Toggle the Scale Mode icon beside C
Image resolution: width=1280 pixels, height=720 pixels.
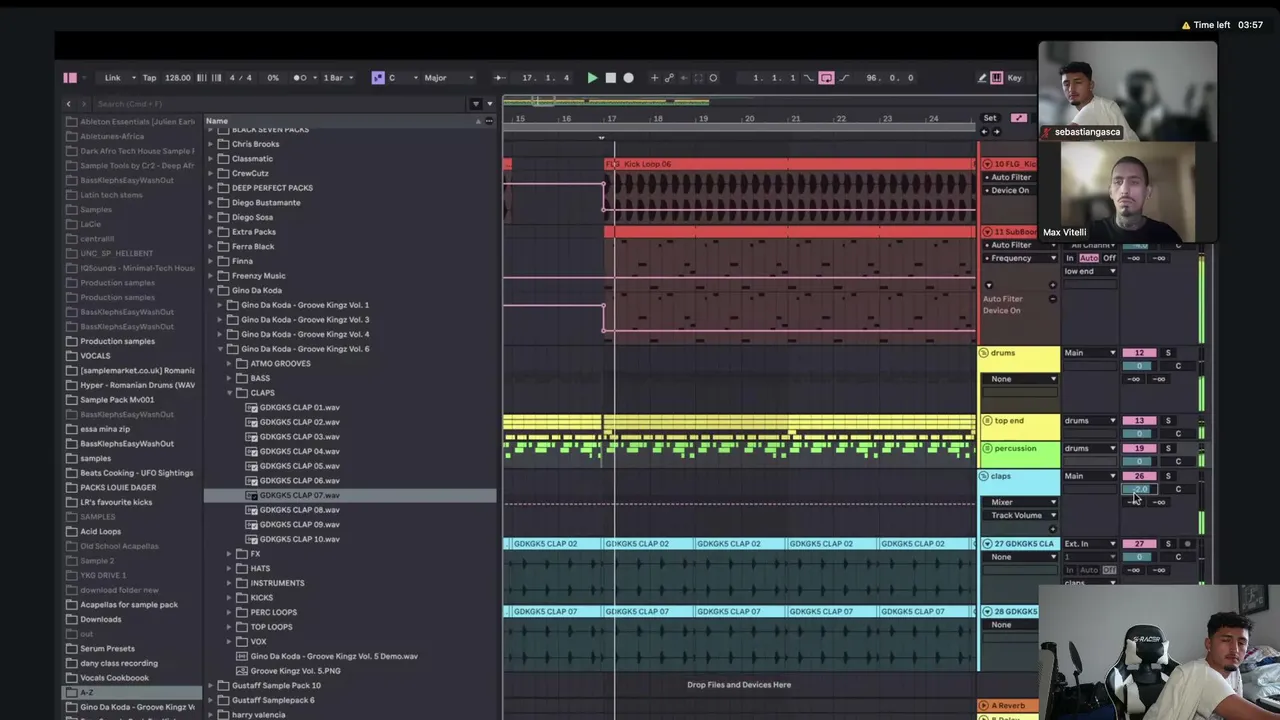378,78
